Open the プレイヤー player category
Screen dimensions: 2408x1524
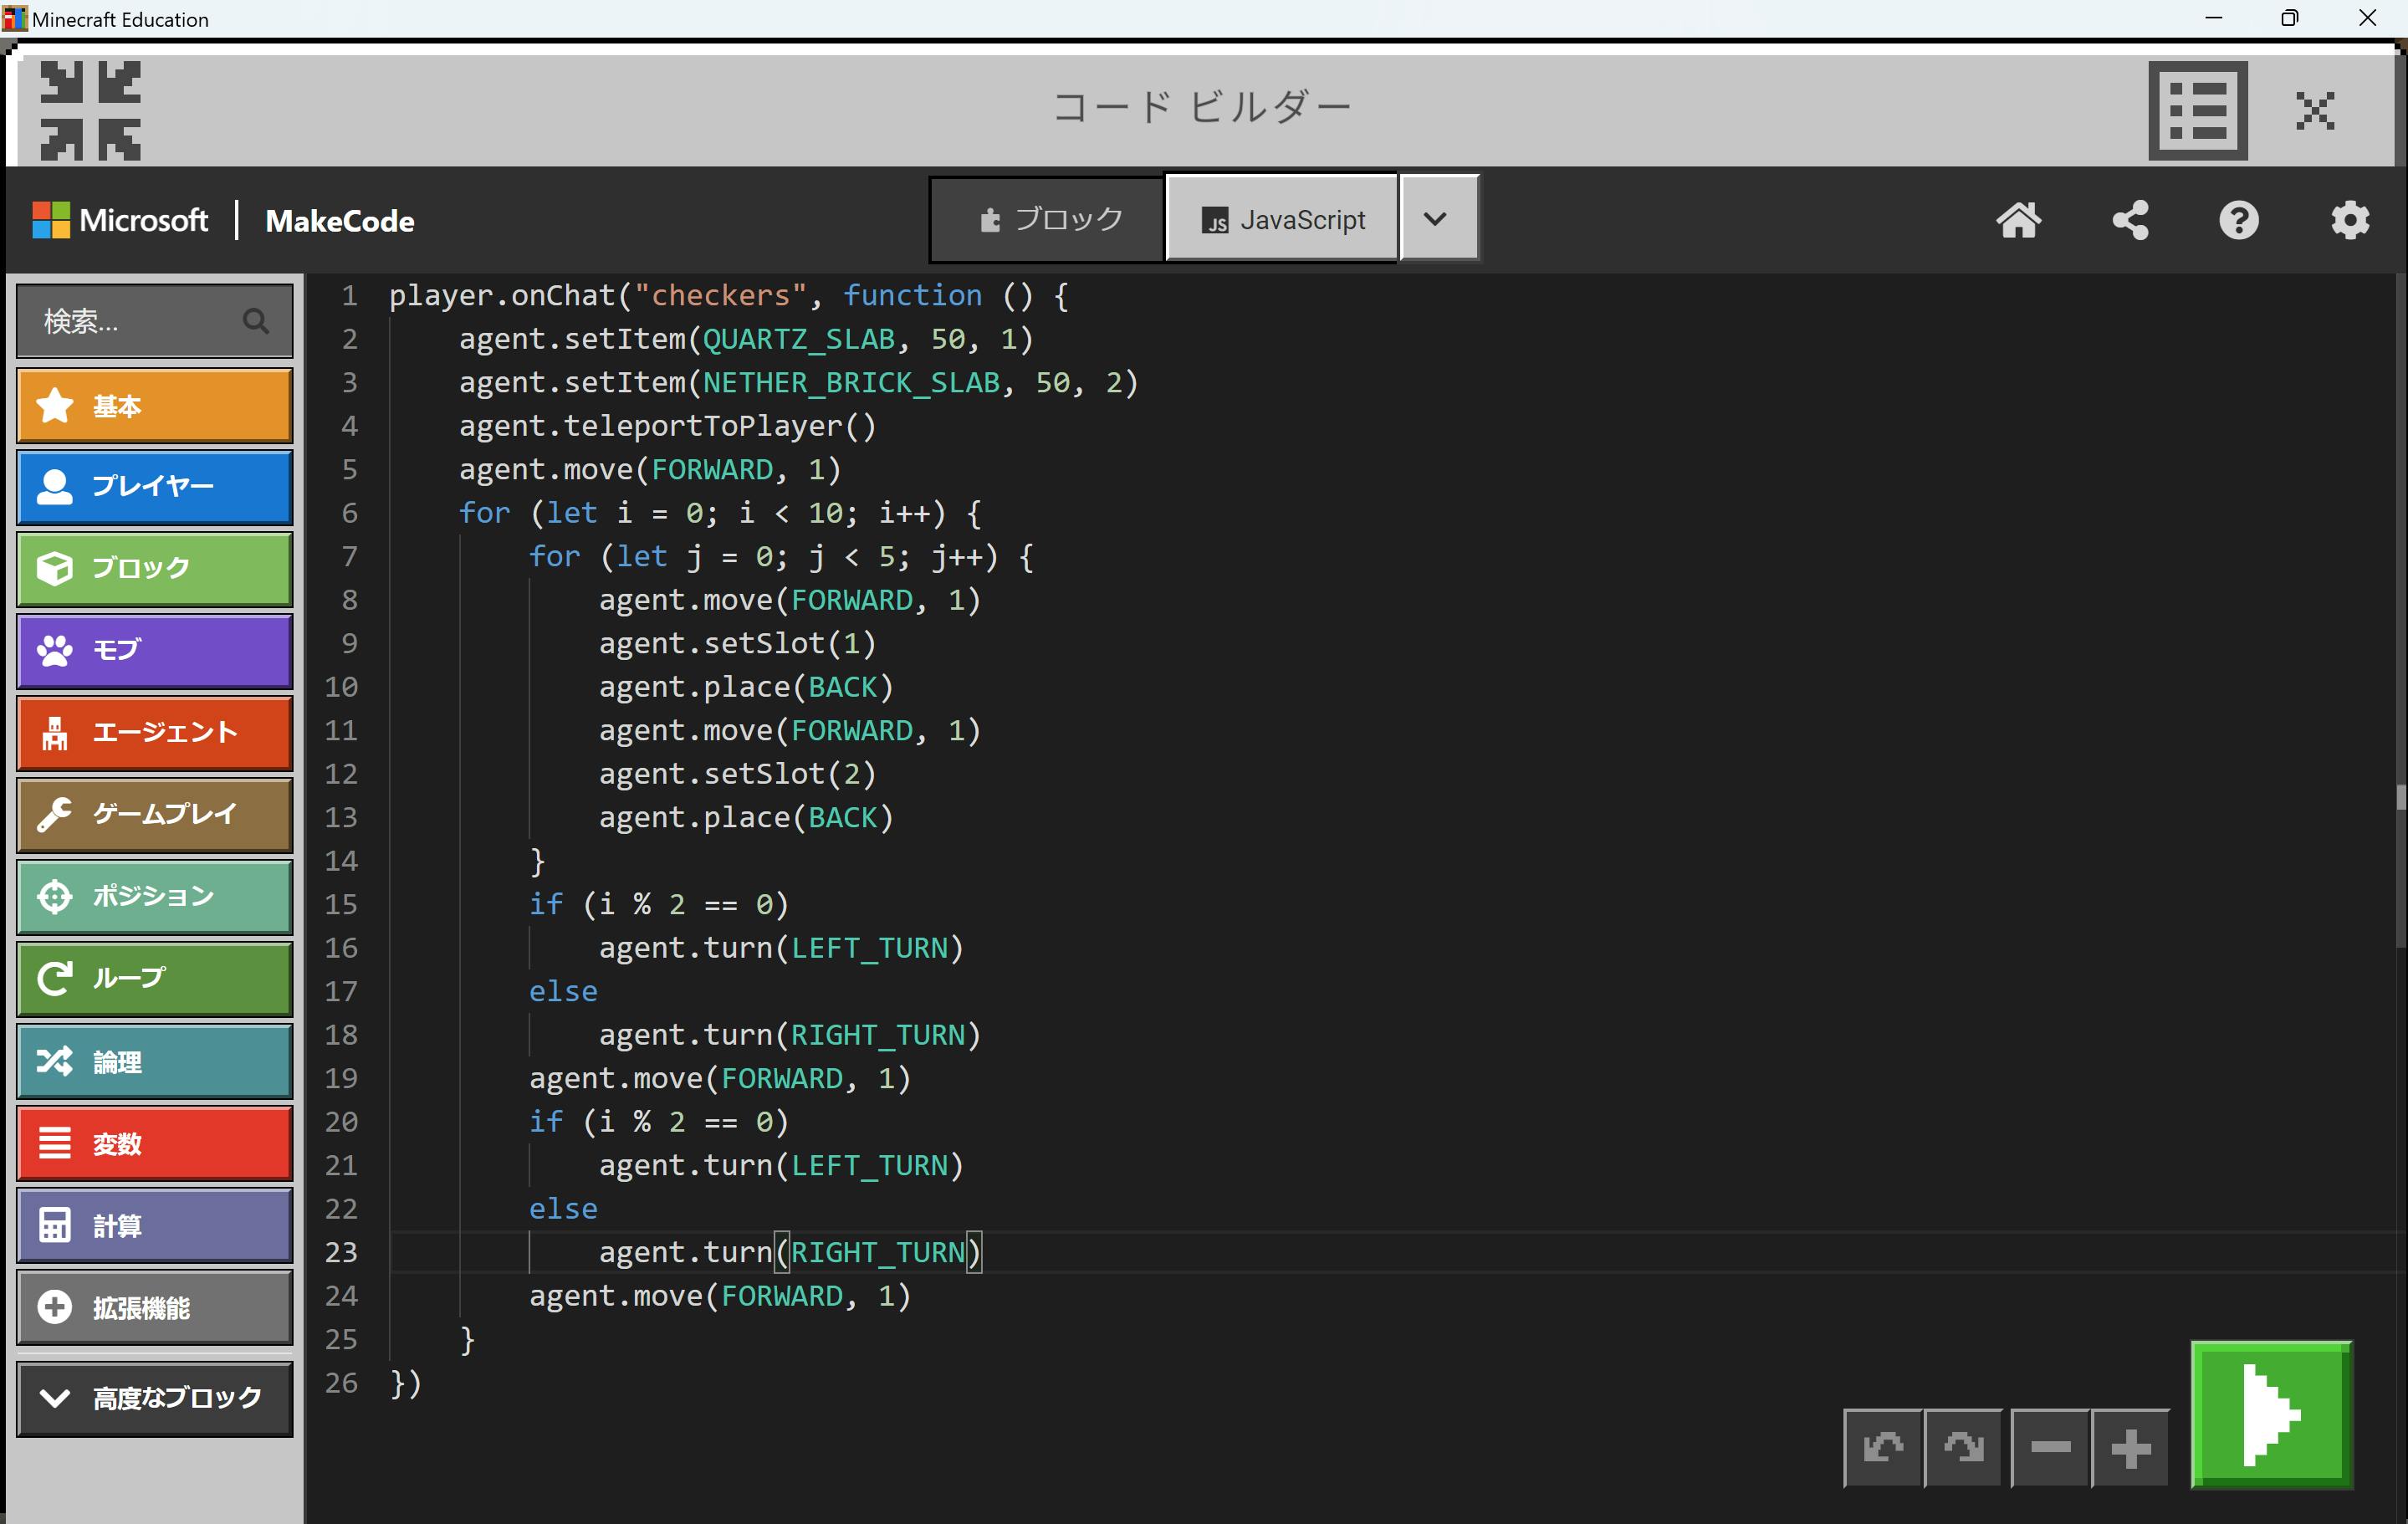[155, 486]
